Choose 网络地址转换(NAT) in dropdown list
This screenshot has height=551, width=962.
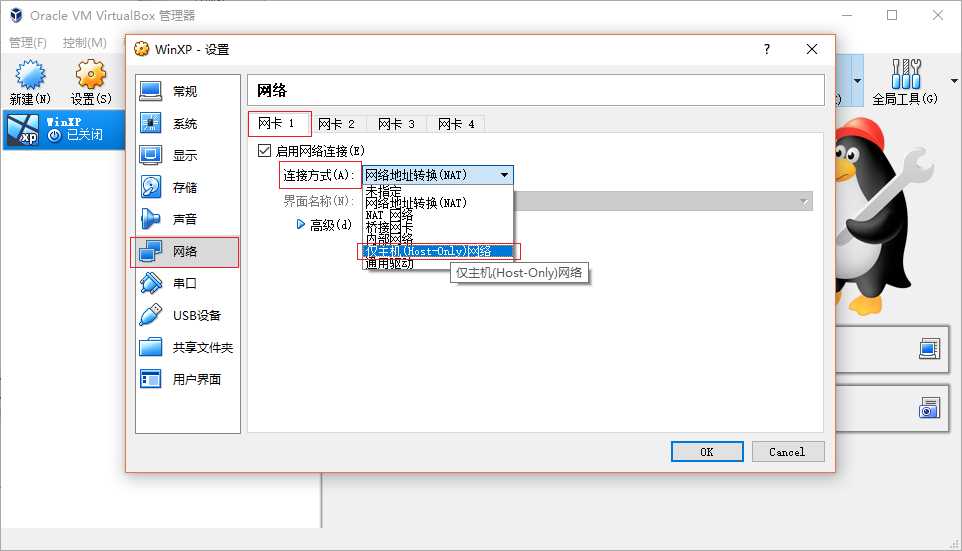pyautogui.click(x=438, y=203)
